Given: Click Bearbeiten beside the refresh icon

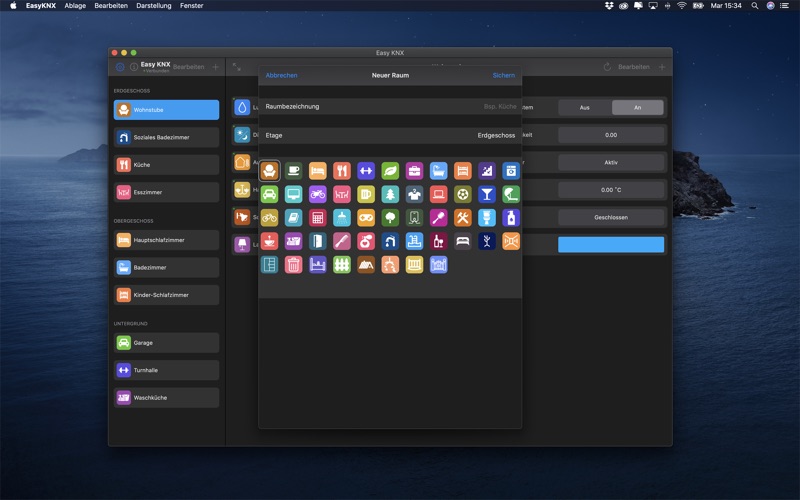Looking at the screenshot, I should click(634, 67).
